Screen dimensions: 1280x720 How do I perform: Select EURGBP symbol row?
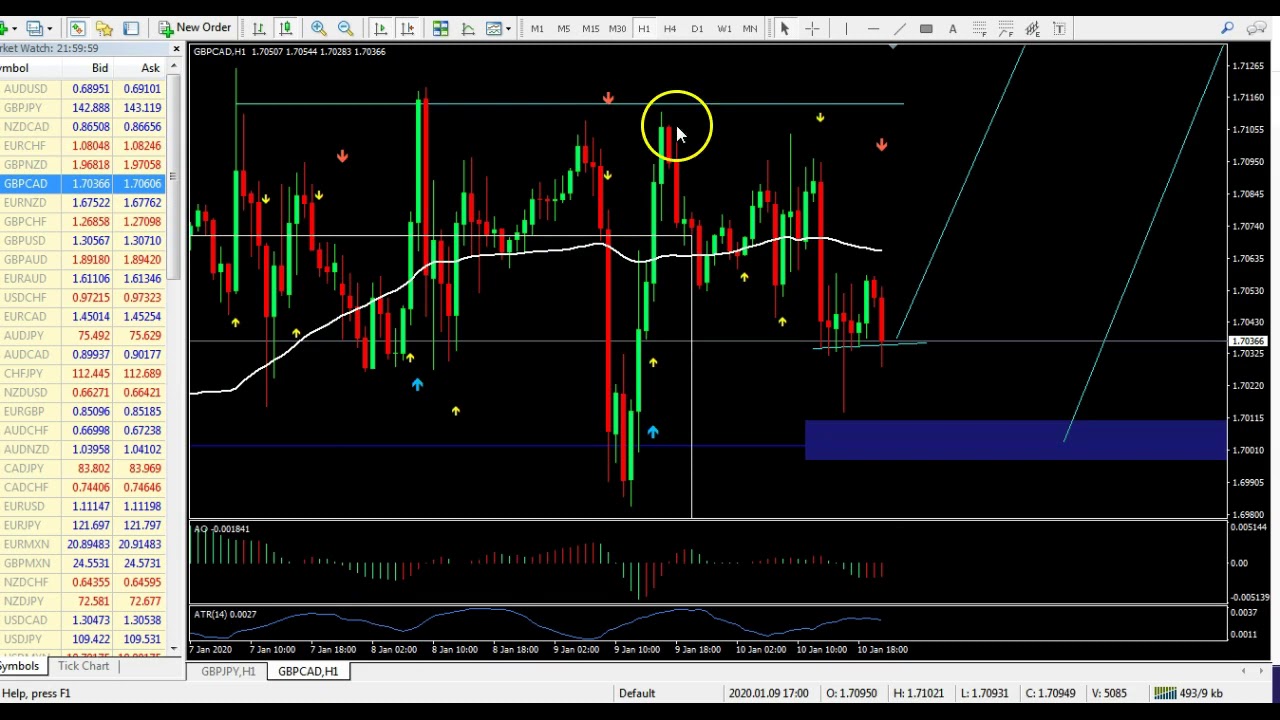[82, 412]
